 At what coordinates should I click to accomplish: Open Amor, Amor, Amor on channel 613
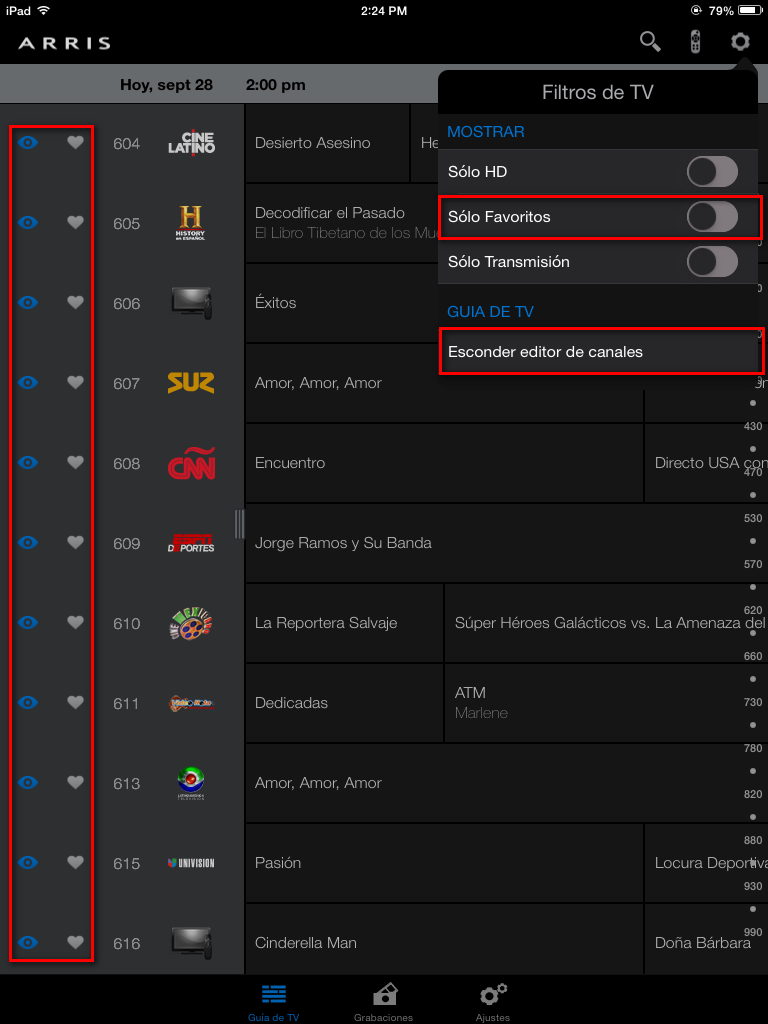(507, 783)
